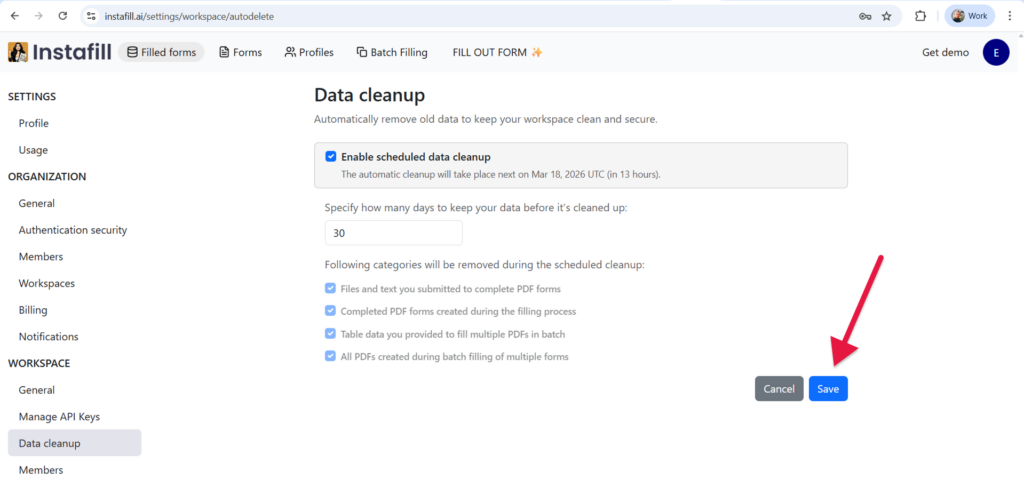1024x495 pixels.
Task: Open browser three-dot menu
Action: click(x=1009, y=16)
